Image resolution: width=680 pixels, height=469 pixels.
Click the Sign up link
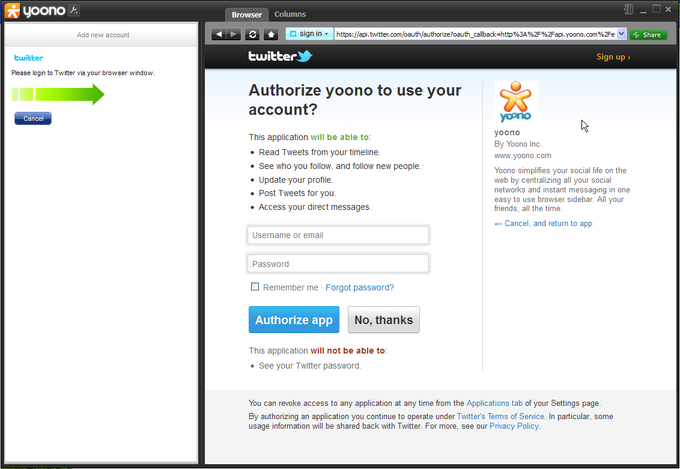613,57
